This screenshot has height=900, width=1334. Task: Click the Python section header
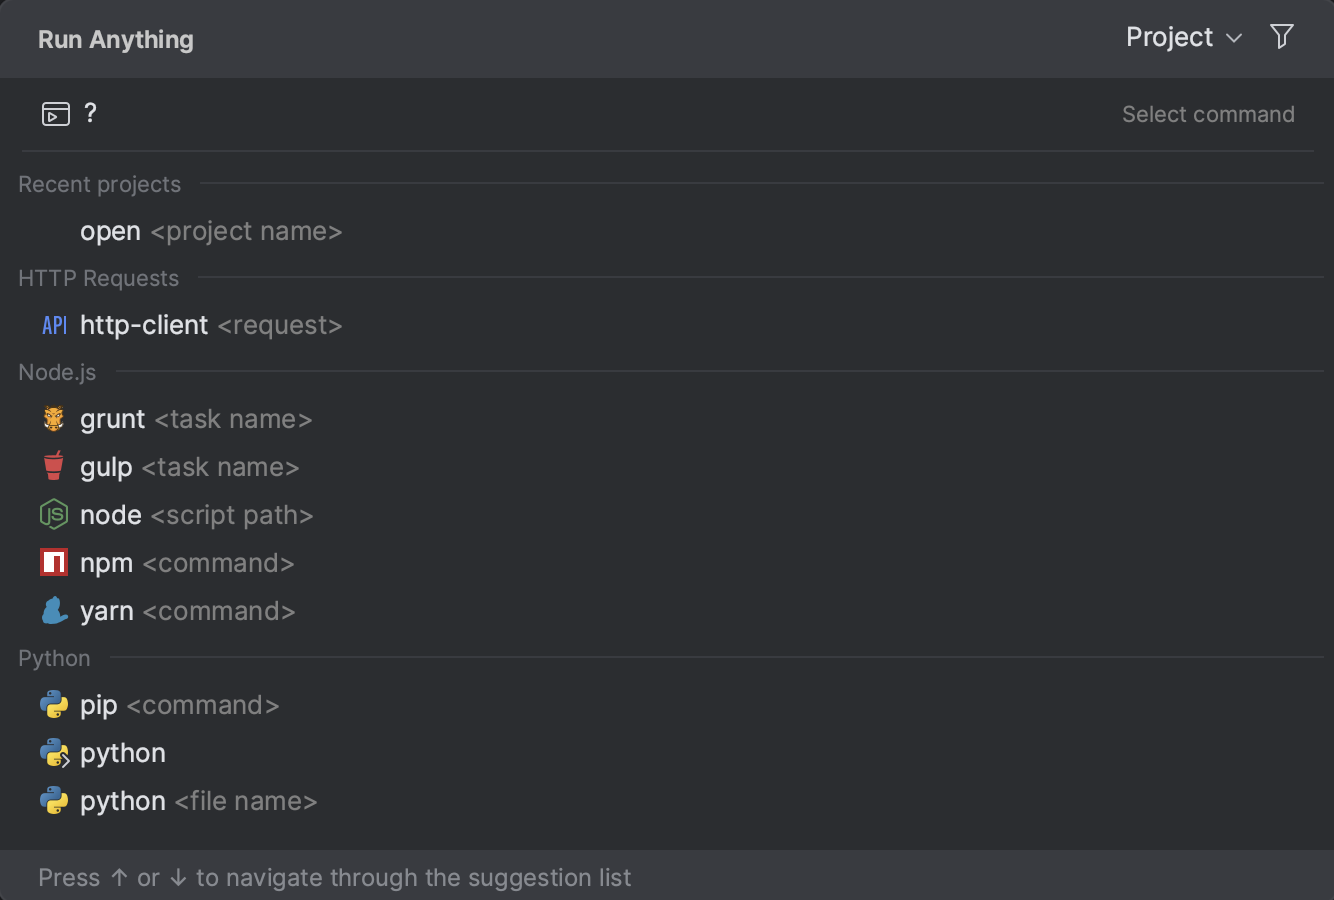click(54, 658)
